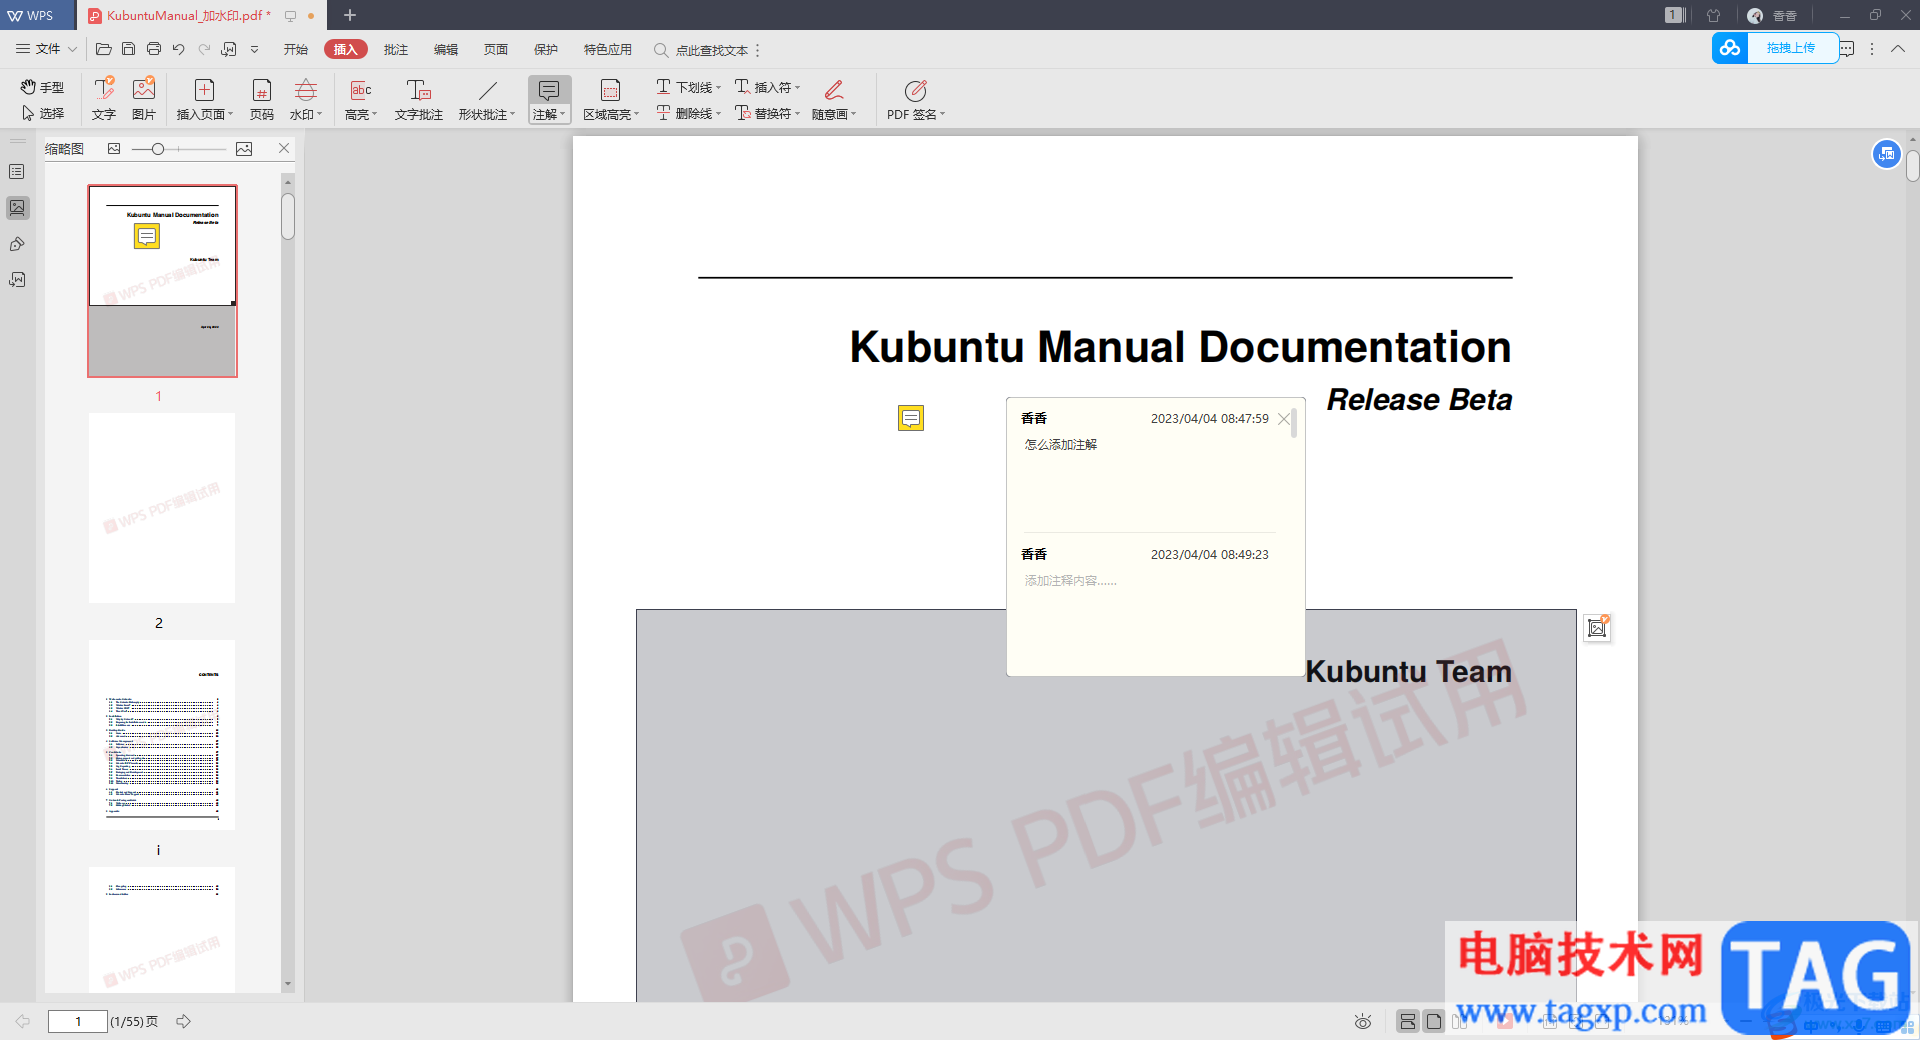Open the outline/bookmarks sidebar icon
This screenshot has width=1920, height=1040.
point(17,172)
